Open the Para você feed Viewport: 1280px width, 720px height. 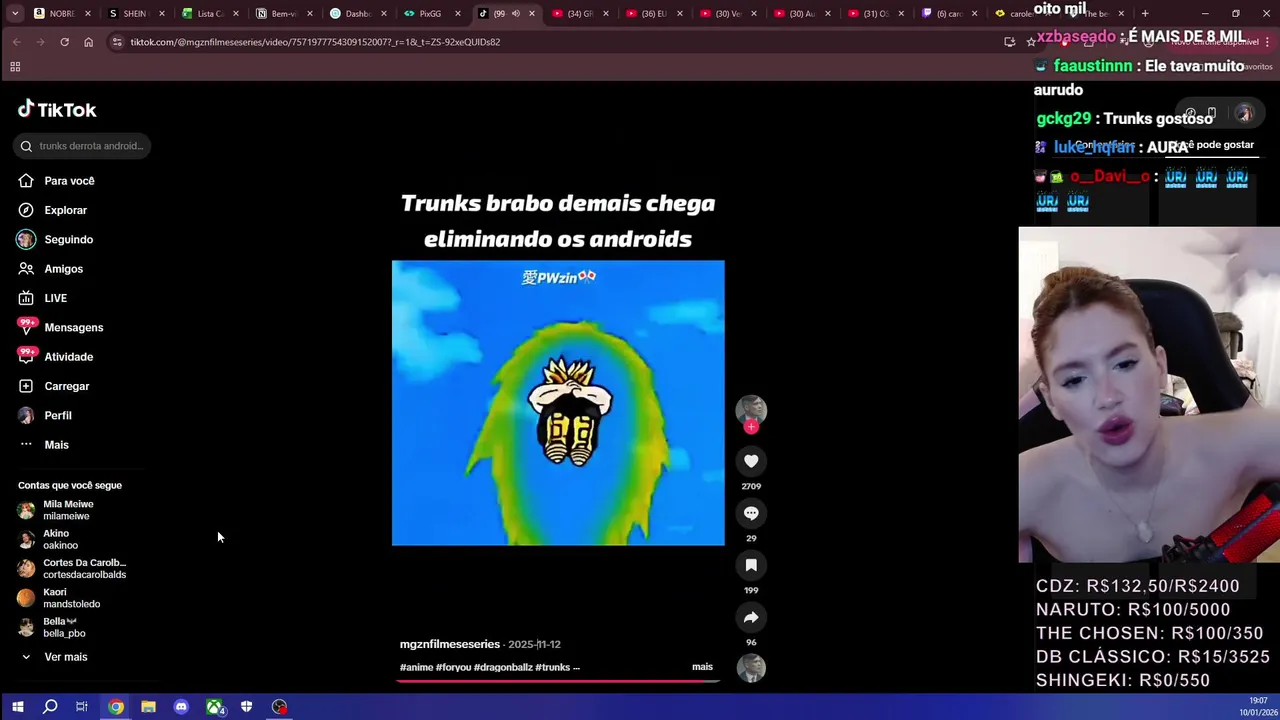(x=69, y=181)
